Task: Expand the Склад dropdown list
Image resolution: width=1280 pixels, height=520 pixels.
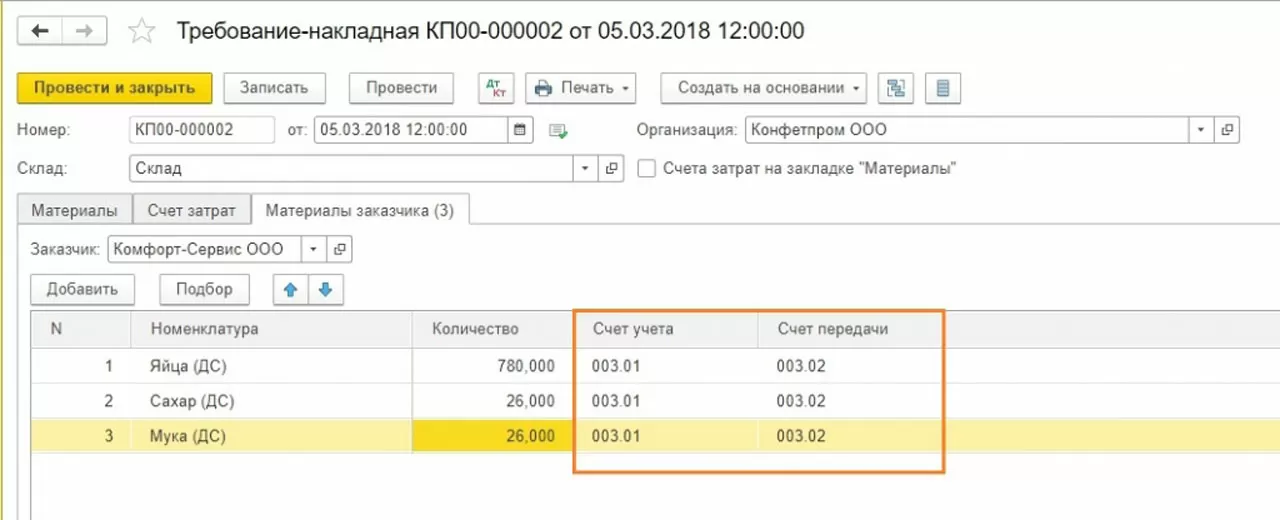Action: pyautogui.click(x=586, y=169)
